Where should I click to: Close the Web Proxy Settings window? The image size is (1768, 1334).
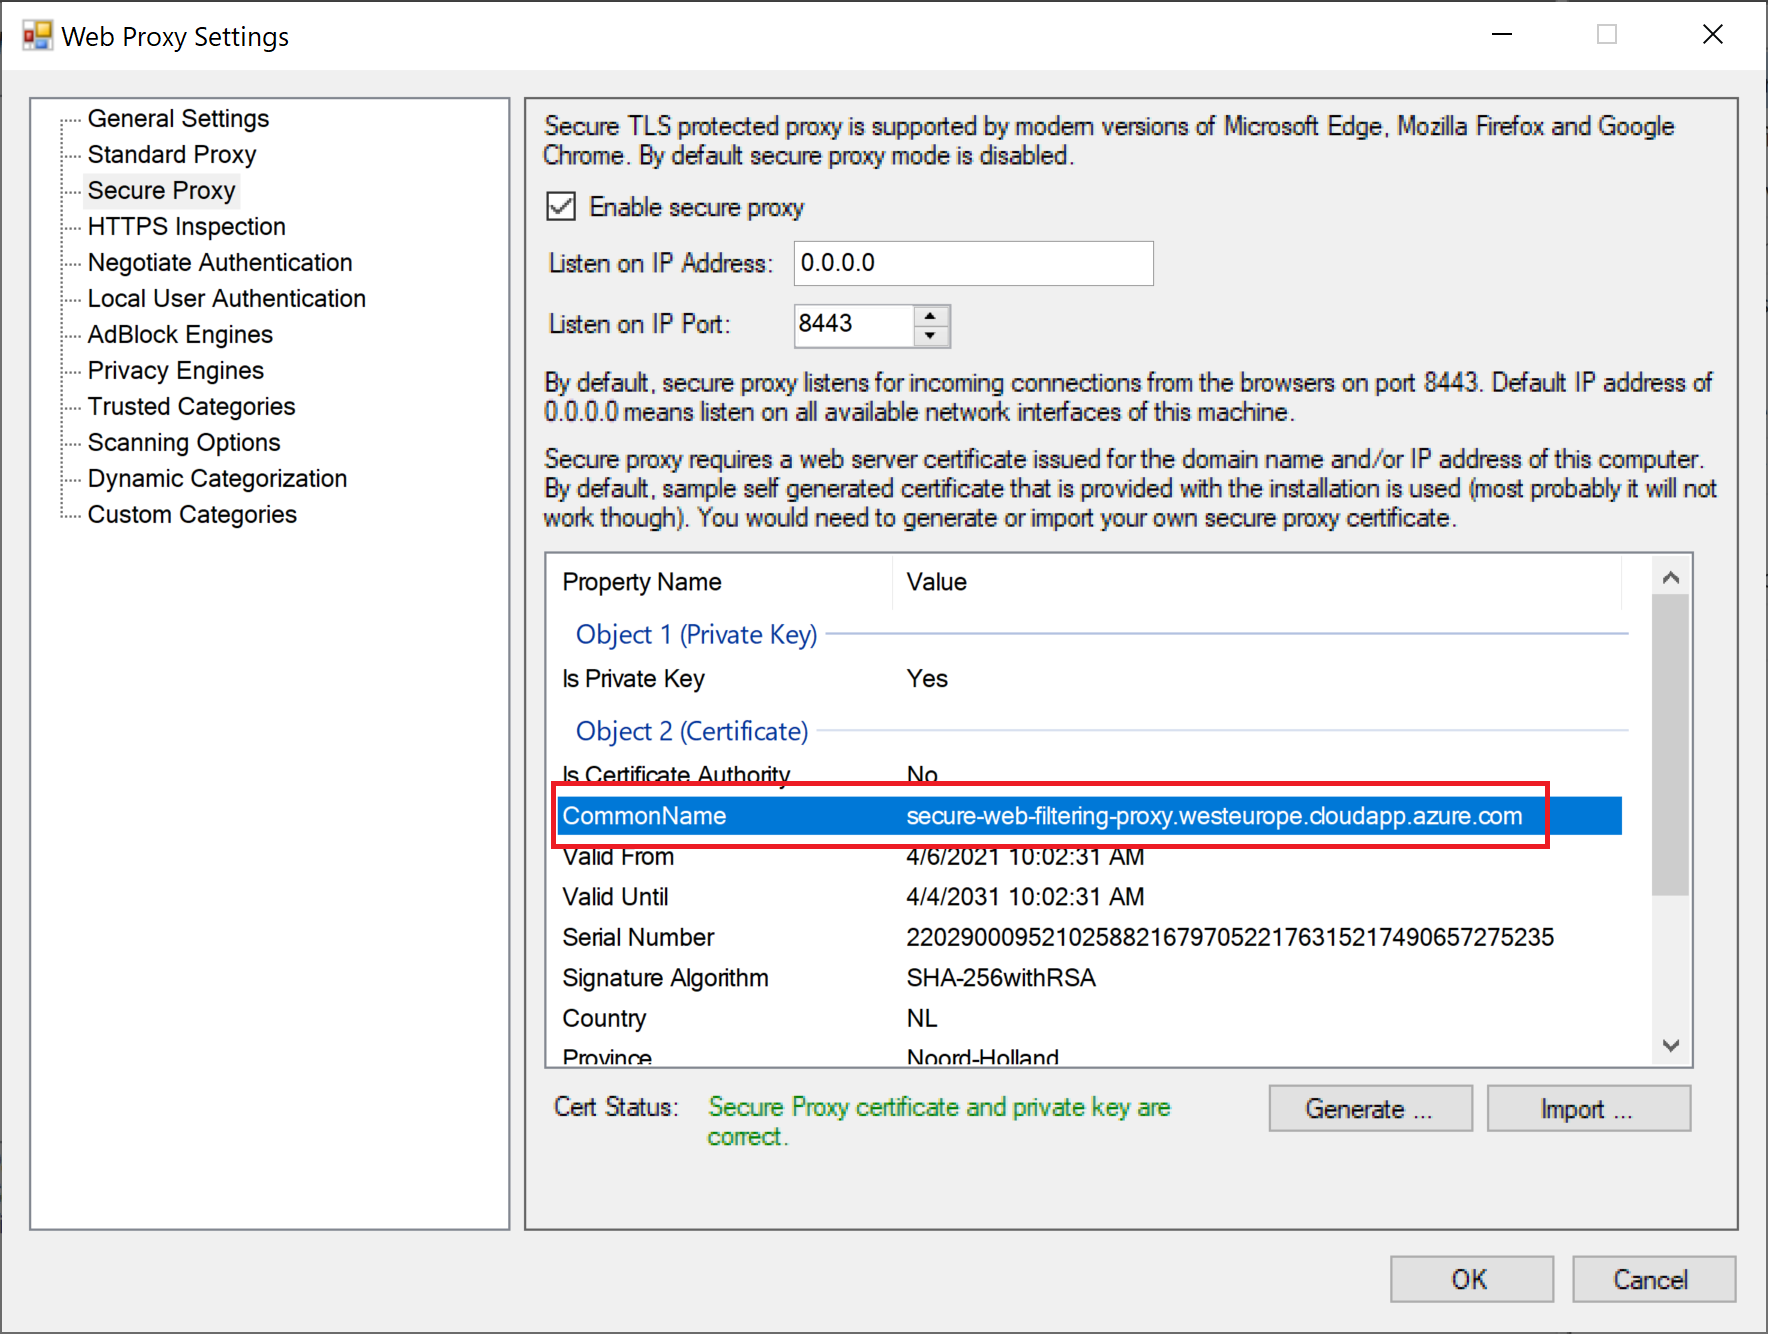click(x=1712, y=35)
